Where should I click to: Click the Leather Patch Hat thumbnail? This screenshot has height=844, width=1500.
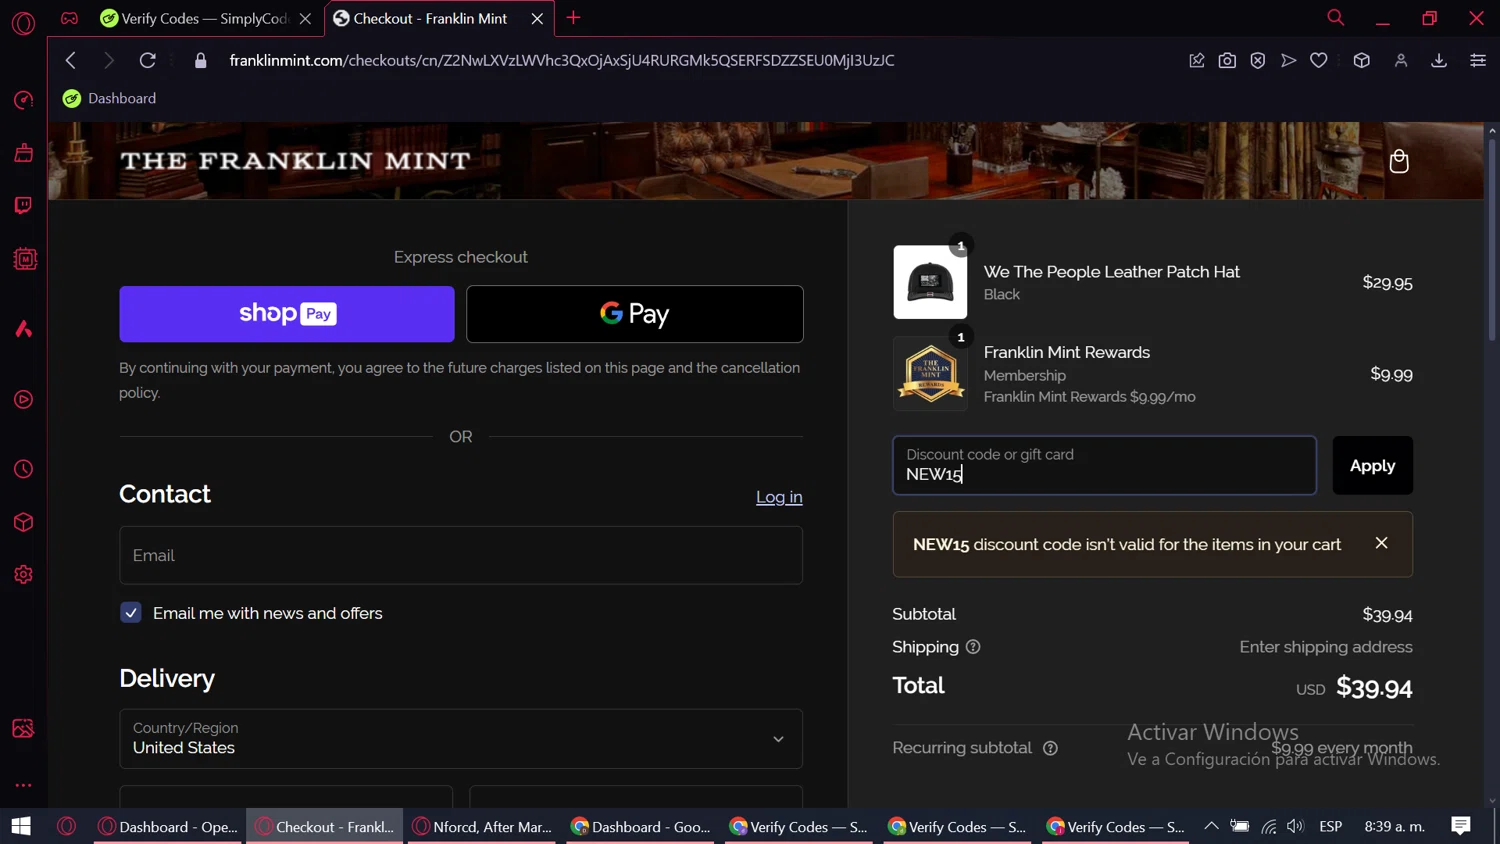tap(930, 282)
